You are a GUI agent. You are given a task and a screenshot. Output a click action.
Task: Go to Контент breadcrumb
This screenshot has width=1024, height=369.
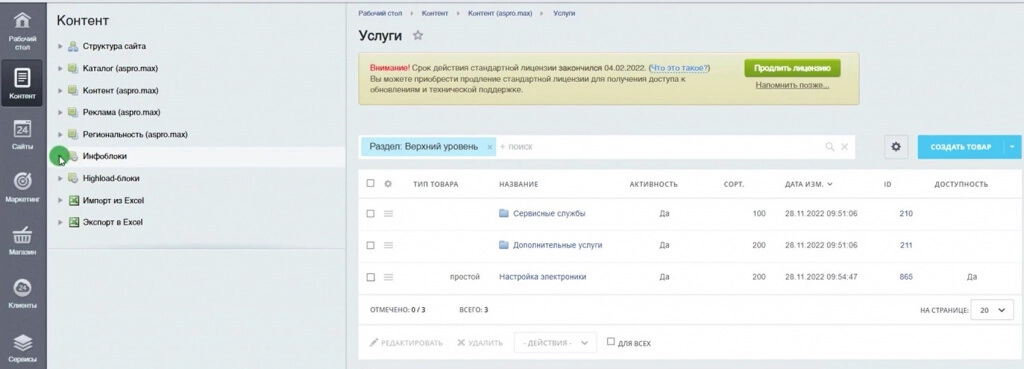435,13
